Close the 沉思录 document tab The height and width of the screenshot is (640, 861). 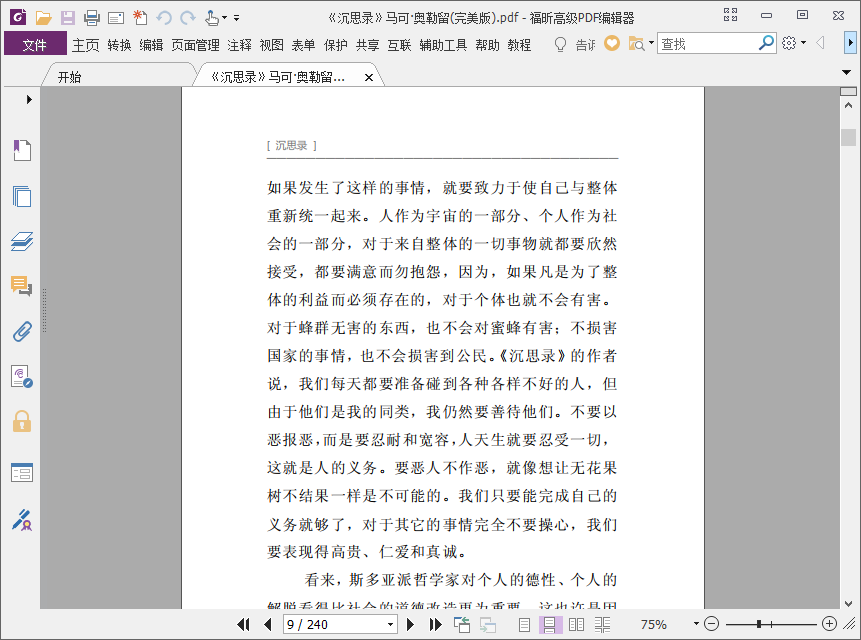(x=369, y=77)
